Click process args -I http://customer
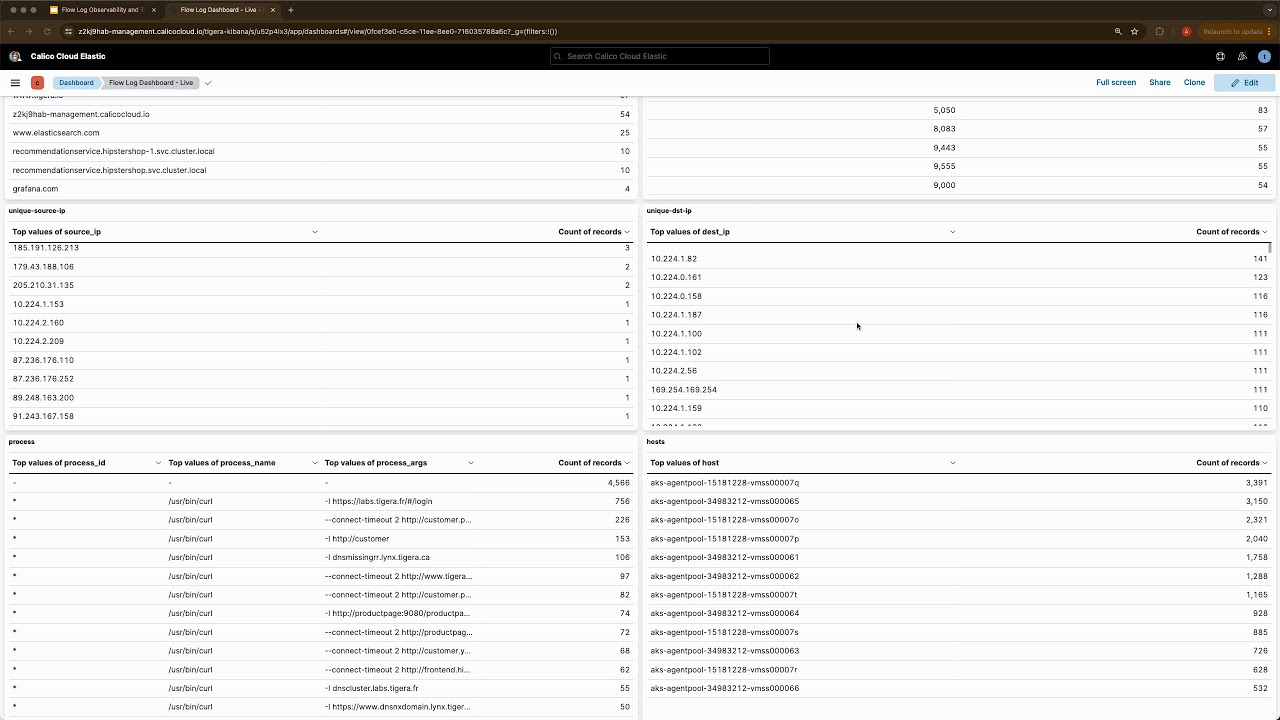This screenshot has height=720, width=1280. (x=357, y=539)
